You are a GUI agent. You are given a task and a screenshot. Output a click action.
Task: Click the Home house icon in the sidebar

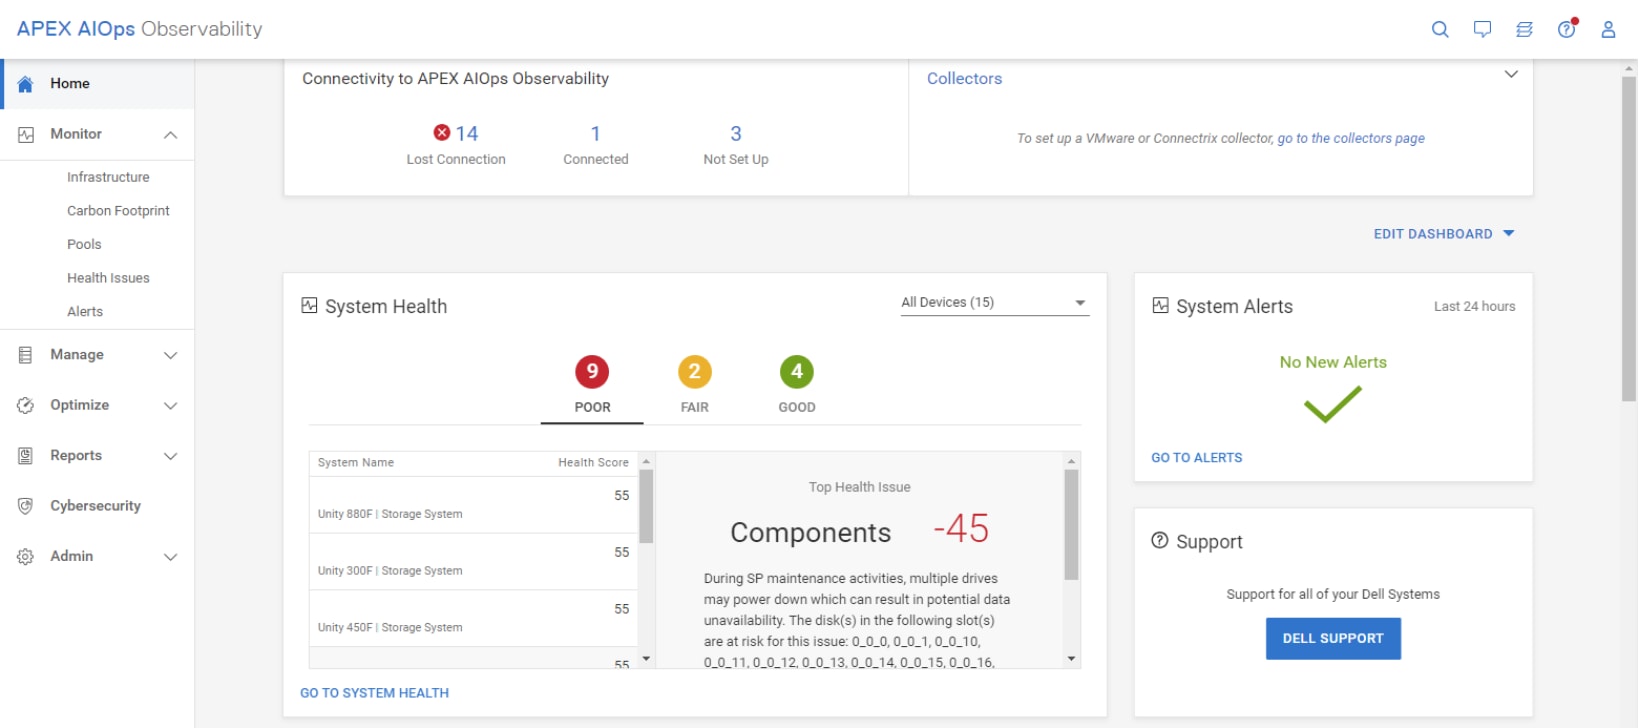click(26, 84)
